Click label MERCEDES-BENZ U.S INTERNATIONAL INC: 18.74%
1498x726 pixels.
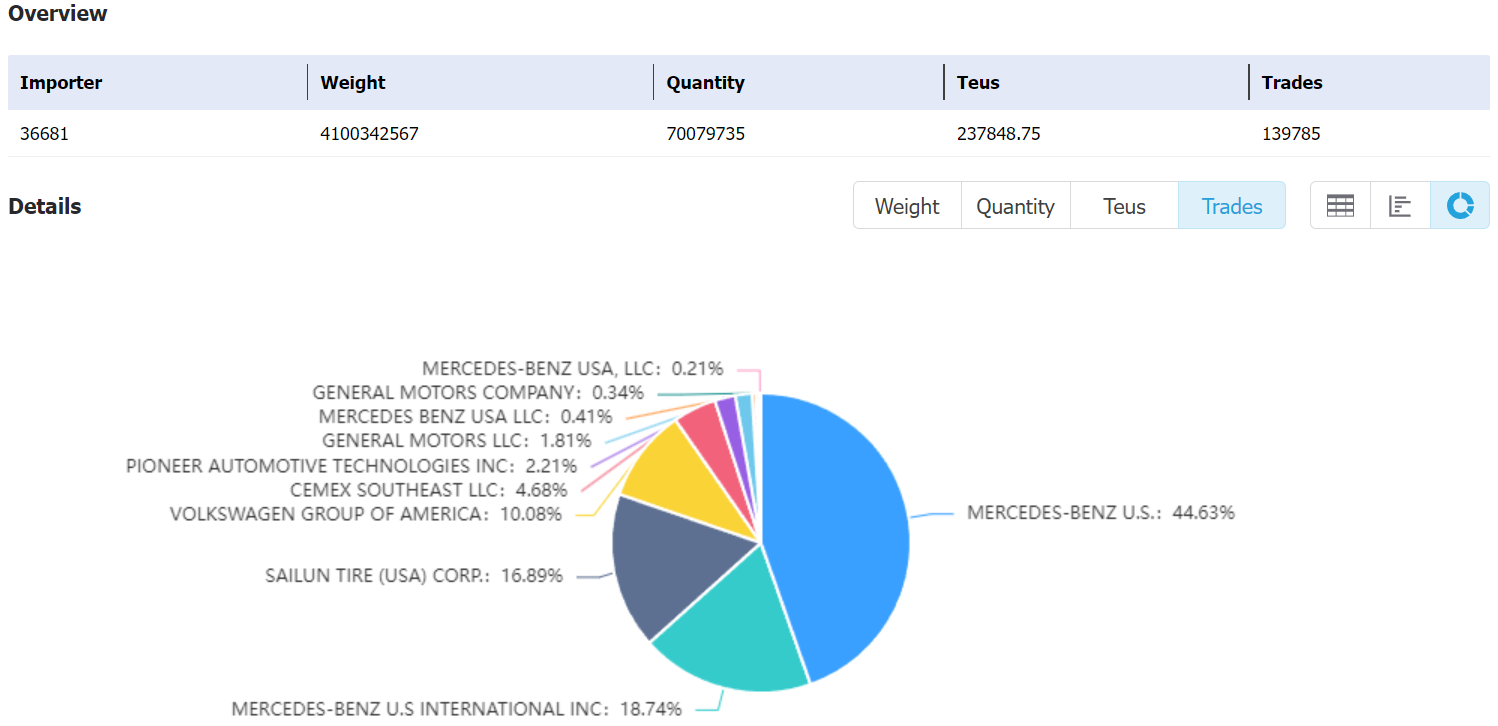click(457, 709)
